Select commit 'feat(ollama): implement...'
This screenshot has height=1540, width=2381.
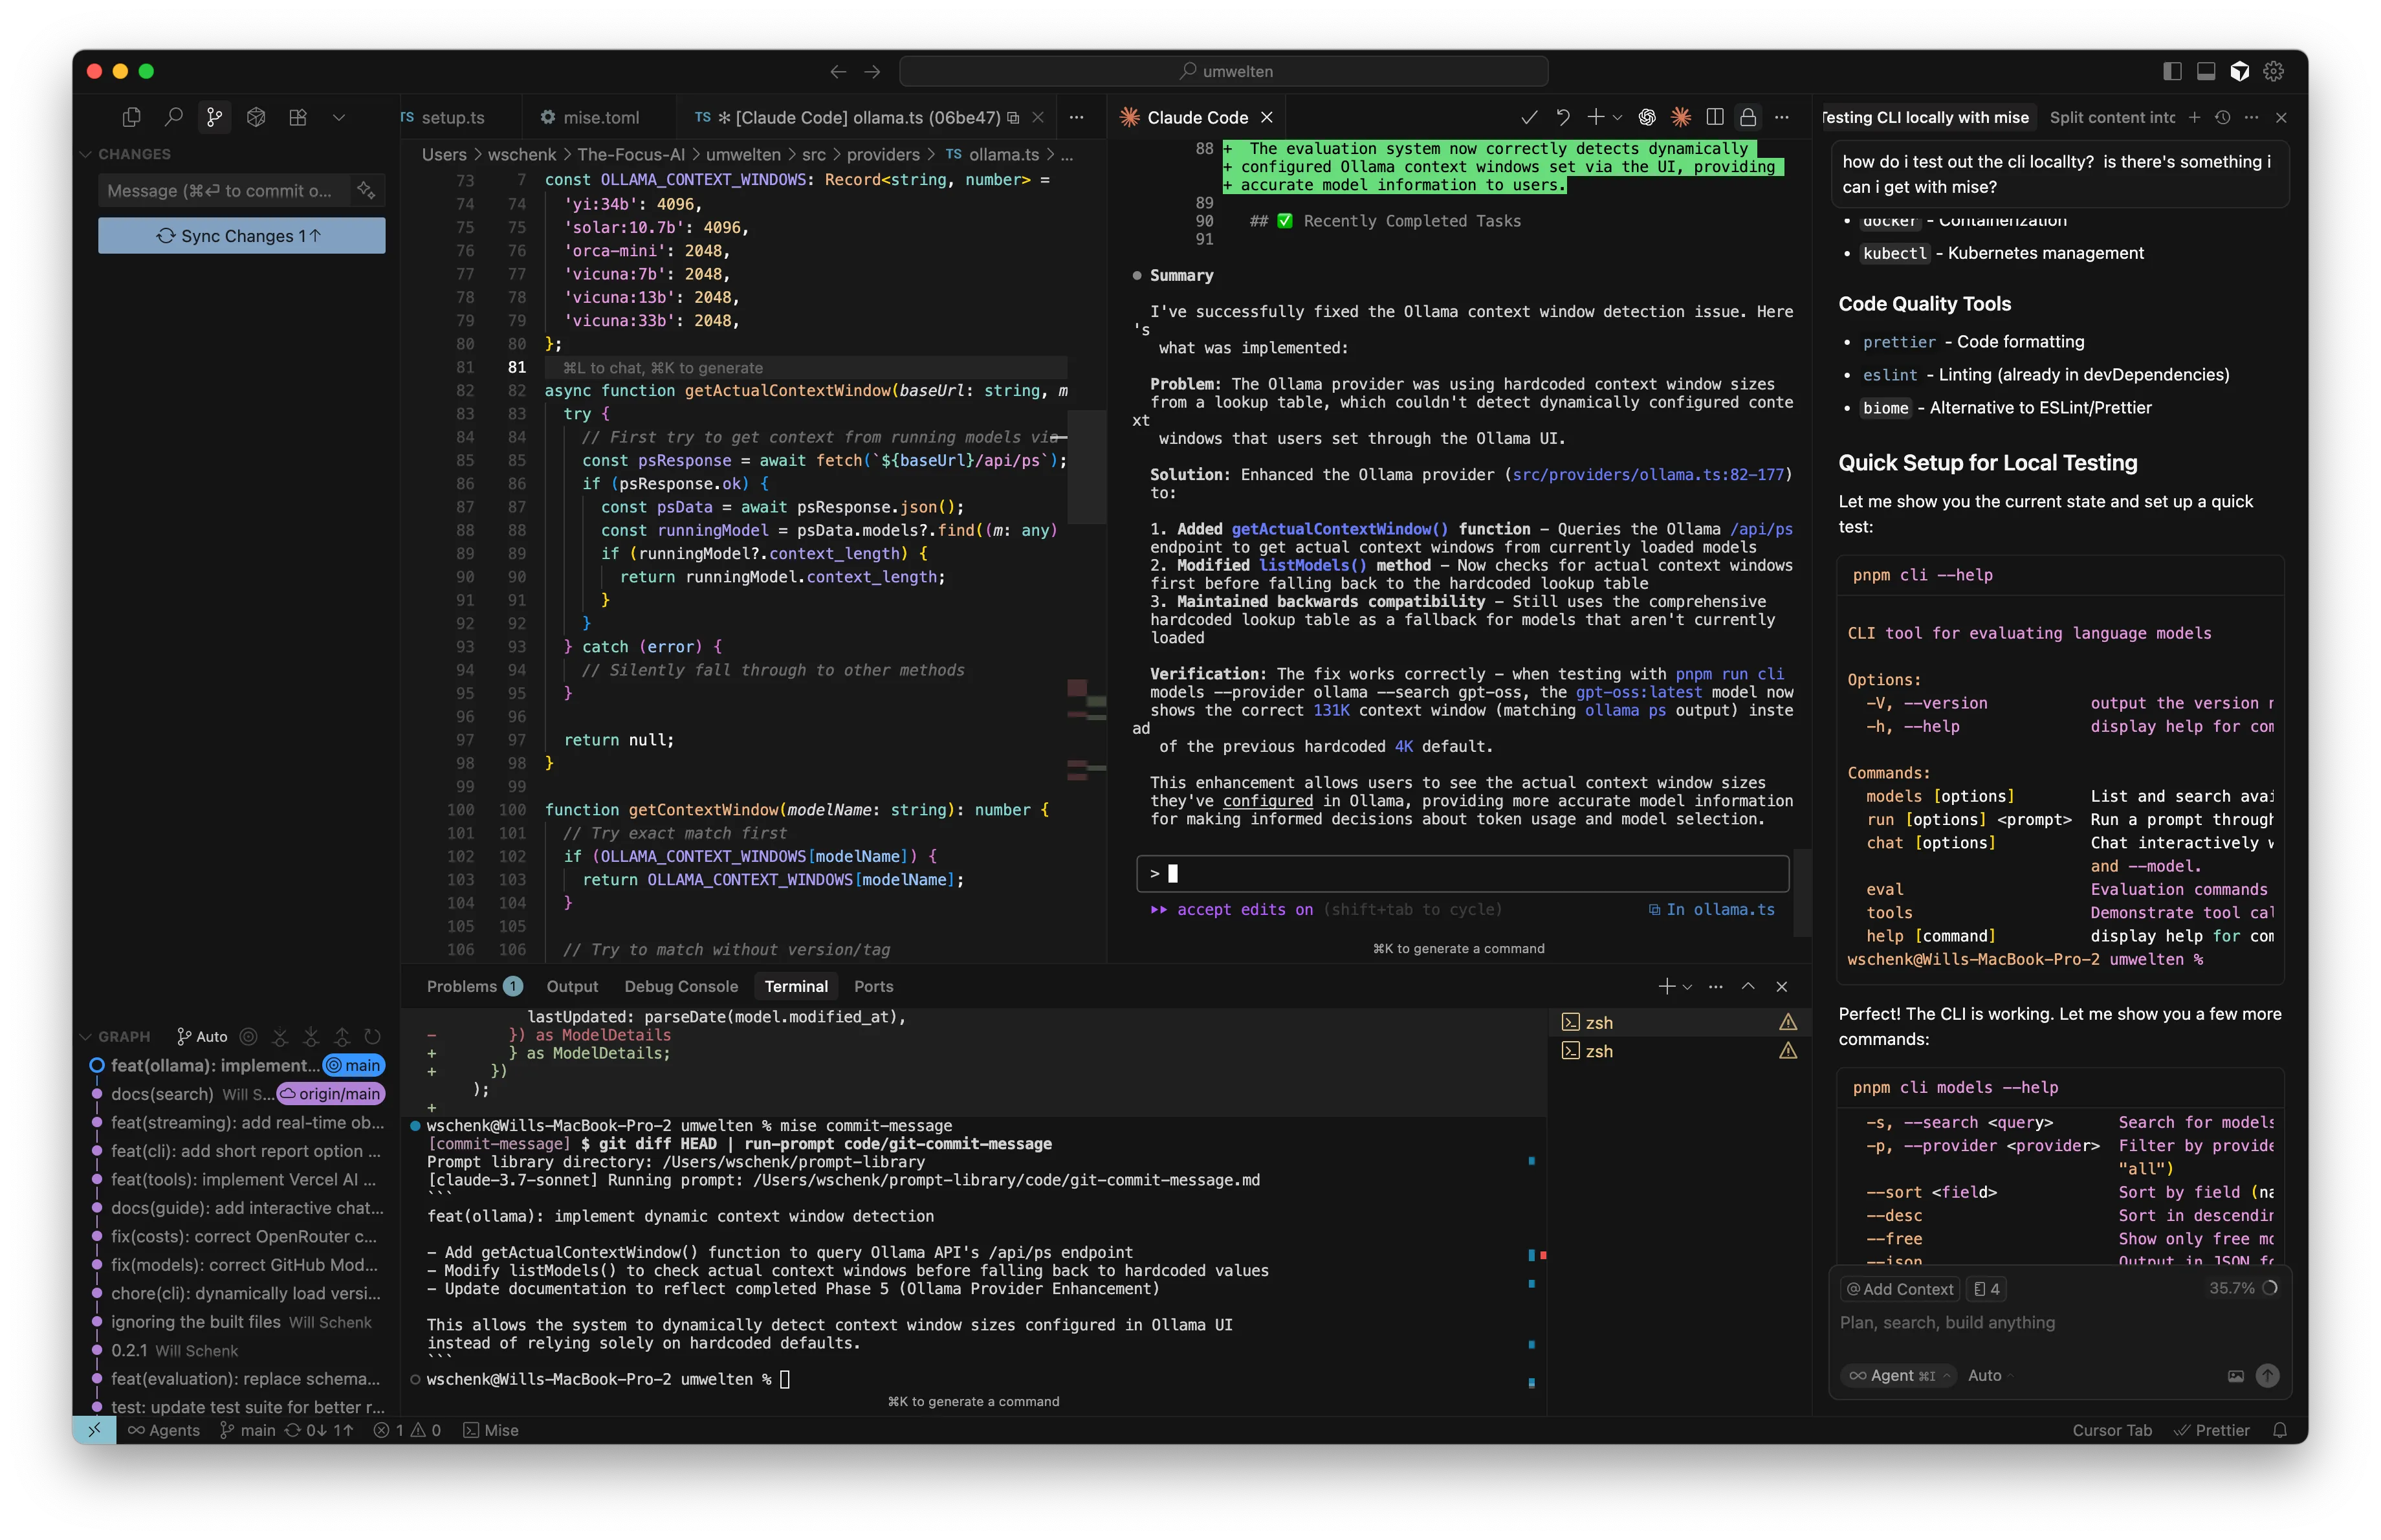pos(214,1065)
